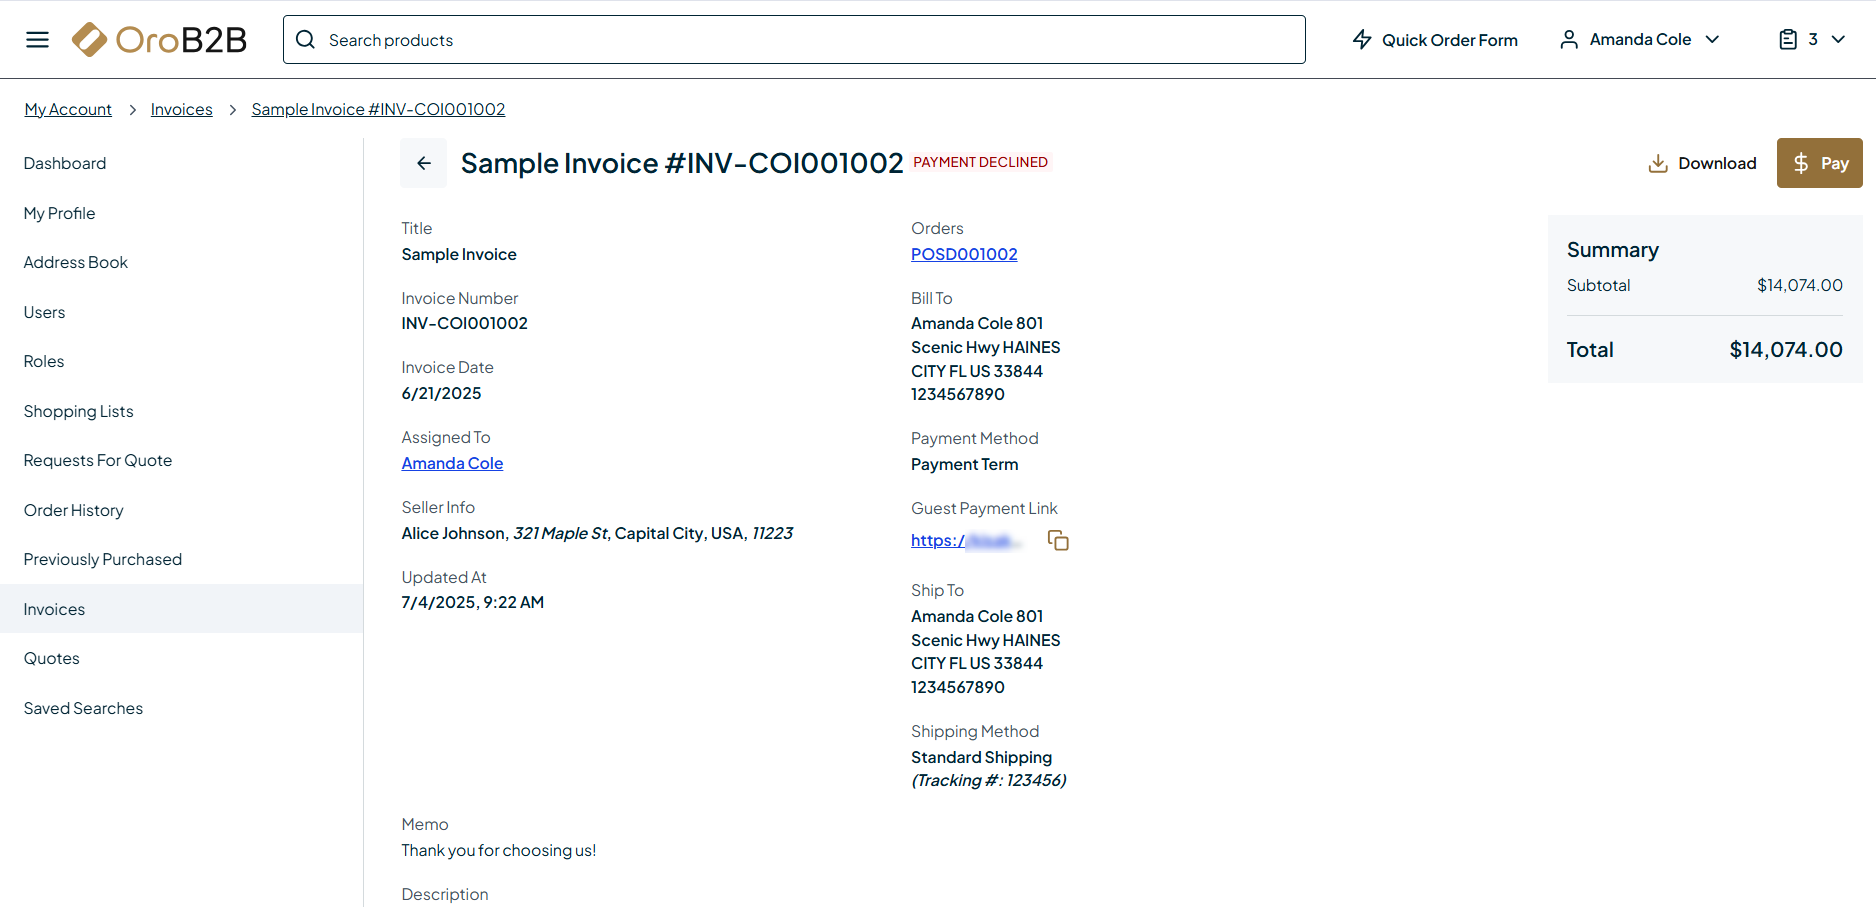This screenshot has width=1876, height=907.
Task: Open Users in the sidebar
Action: [x=45, y=312]
